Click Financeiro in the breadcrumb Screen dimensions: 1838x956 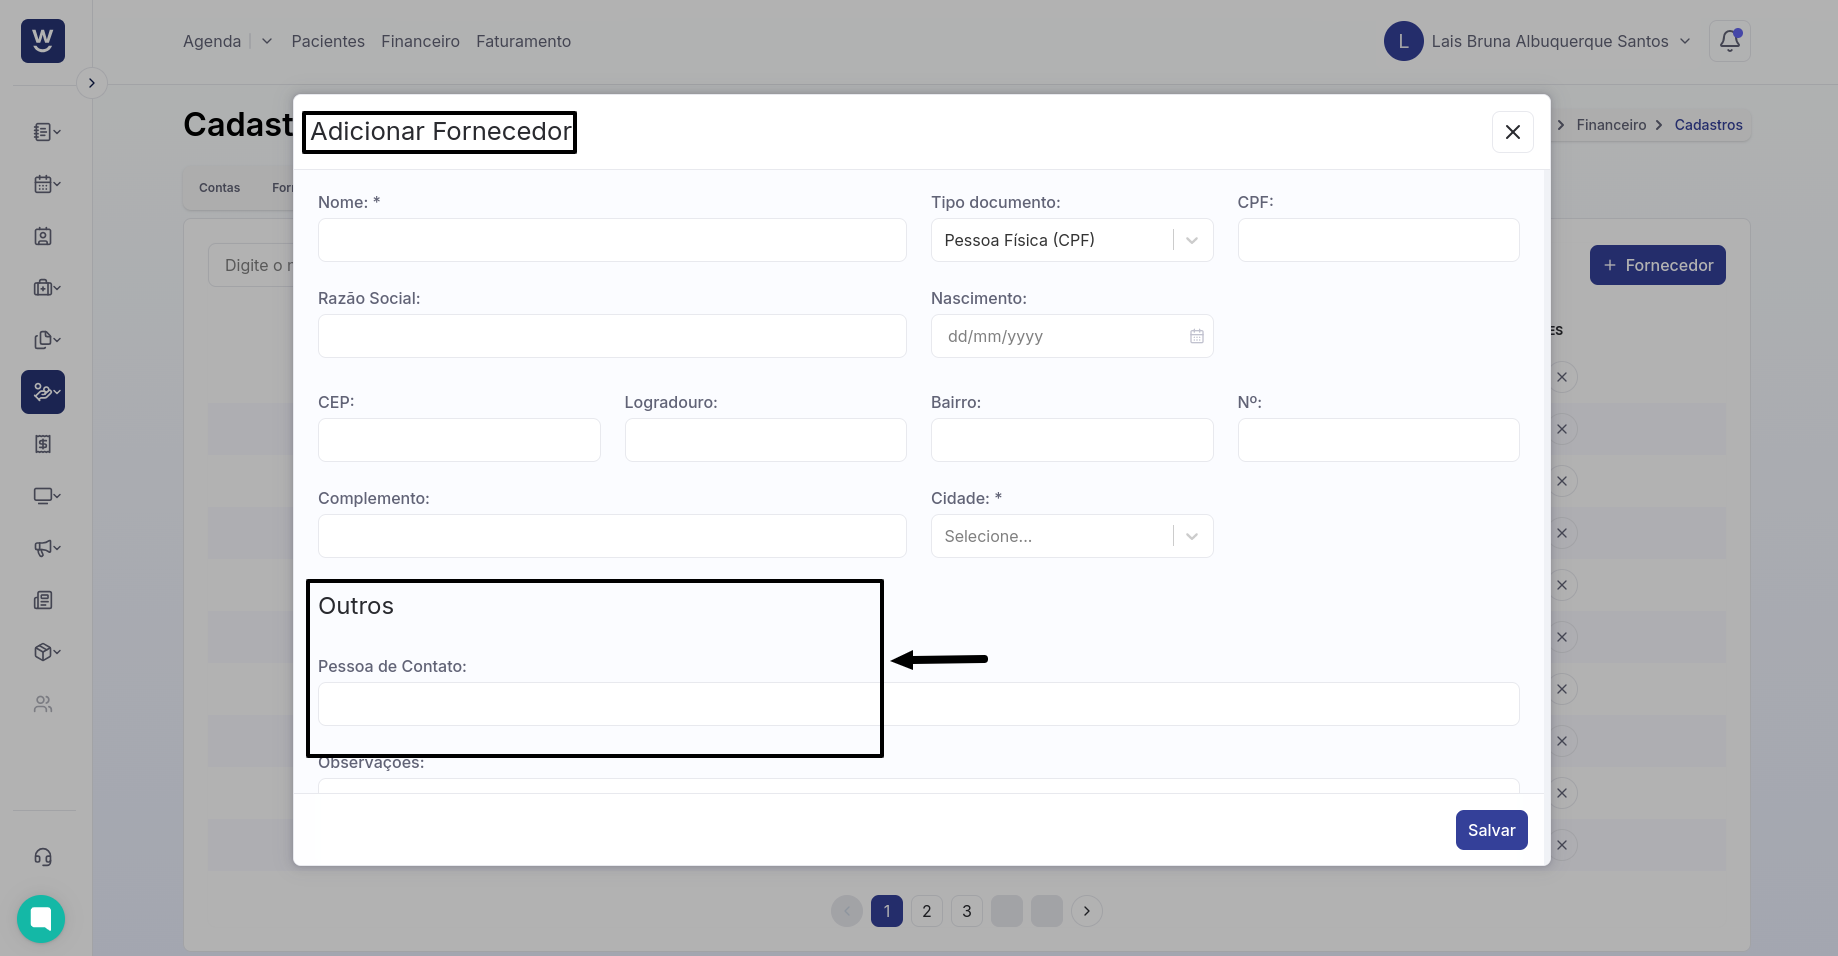coord(1611,125)
